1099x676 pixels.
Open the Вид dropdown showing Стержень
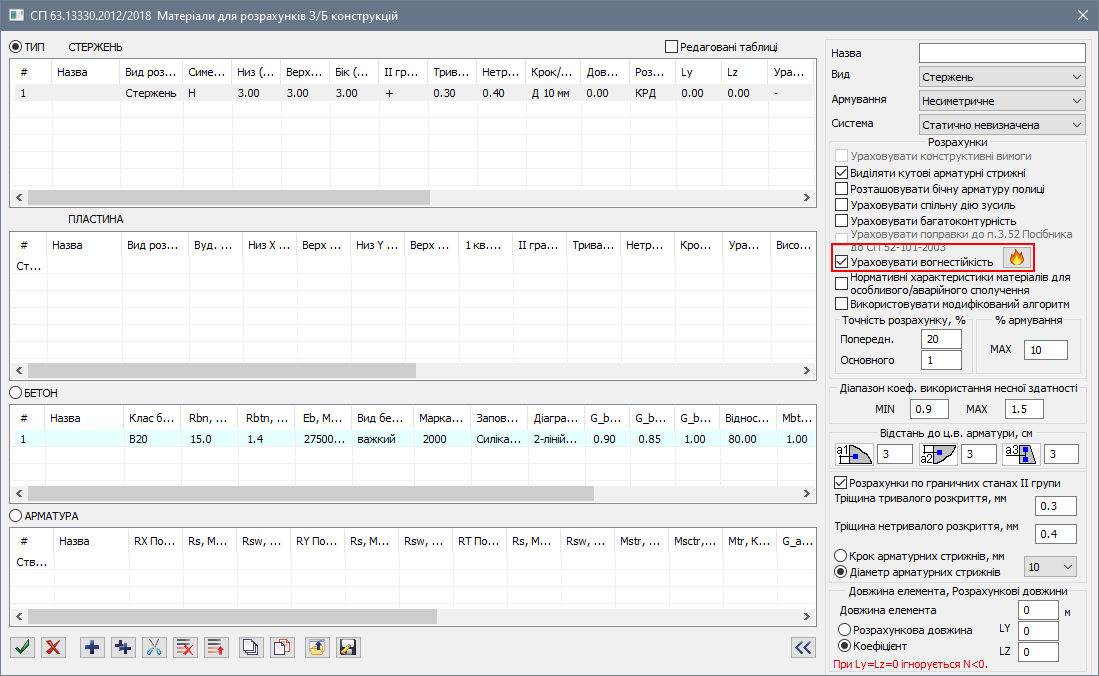[x=1001, y=77]
